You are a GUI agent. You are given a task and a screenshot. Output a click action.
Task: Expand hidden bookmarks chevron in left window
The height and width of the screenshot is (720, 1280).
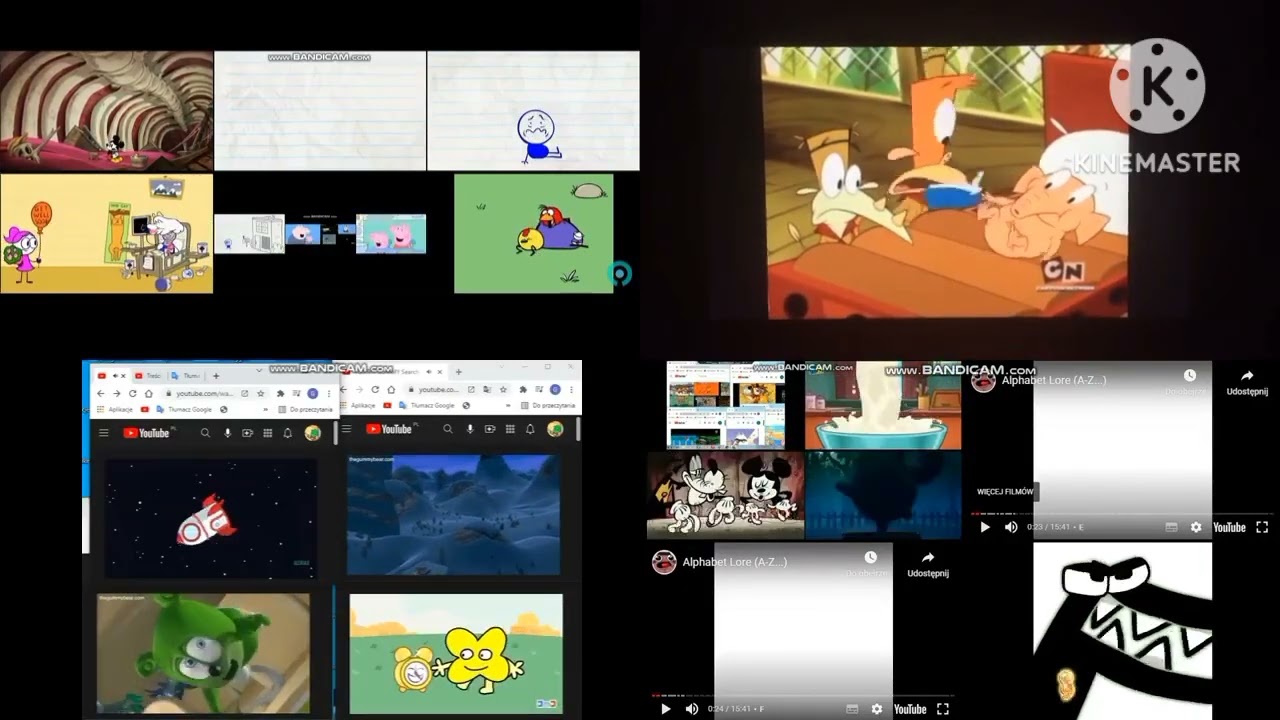tap(265, 409)
